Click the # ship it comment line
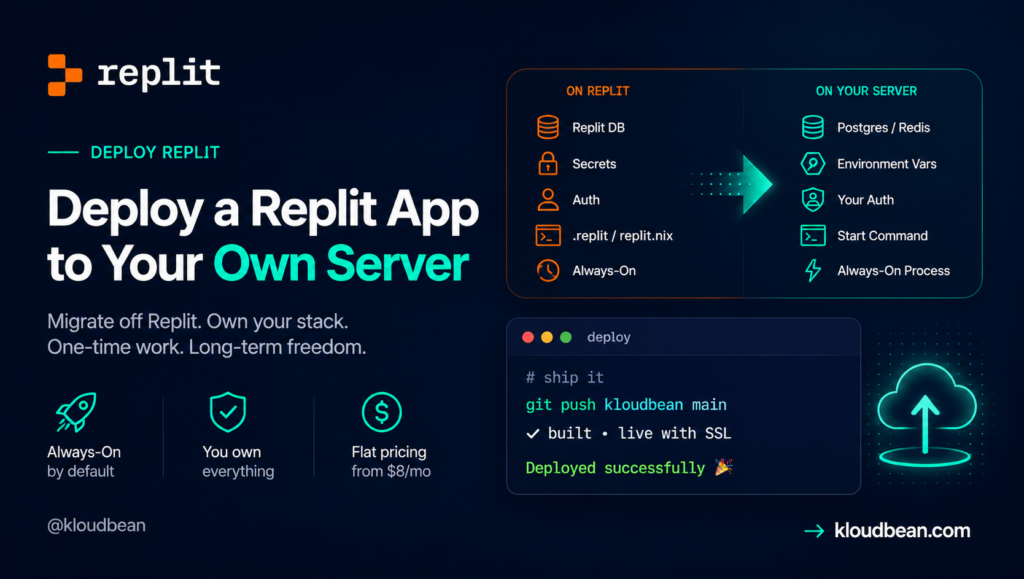Image resolution: width=1024 pixels, height=579 pixels. pyautogui.click(x=565, y=377)
